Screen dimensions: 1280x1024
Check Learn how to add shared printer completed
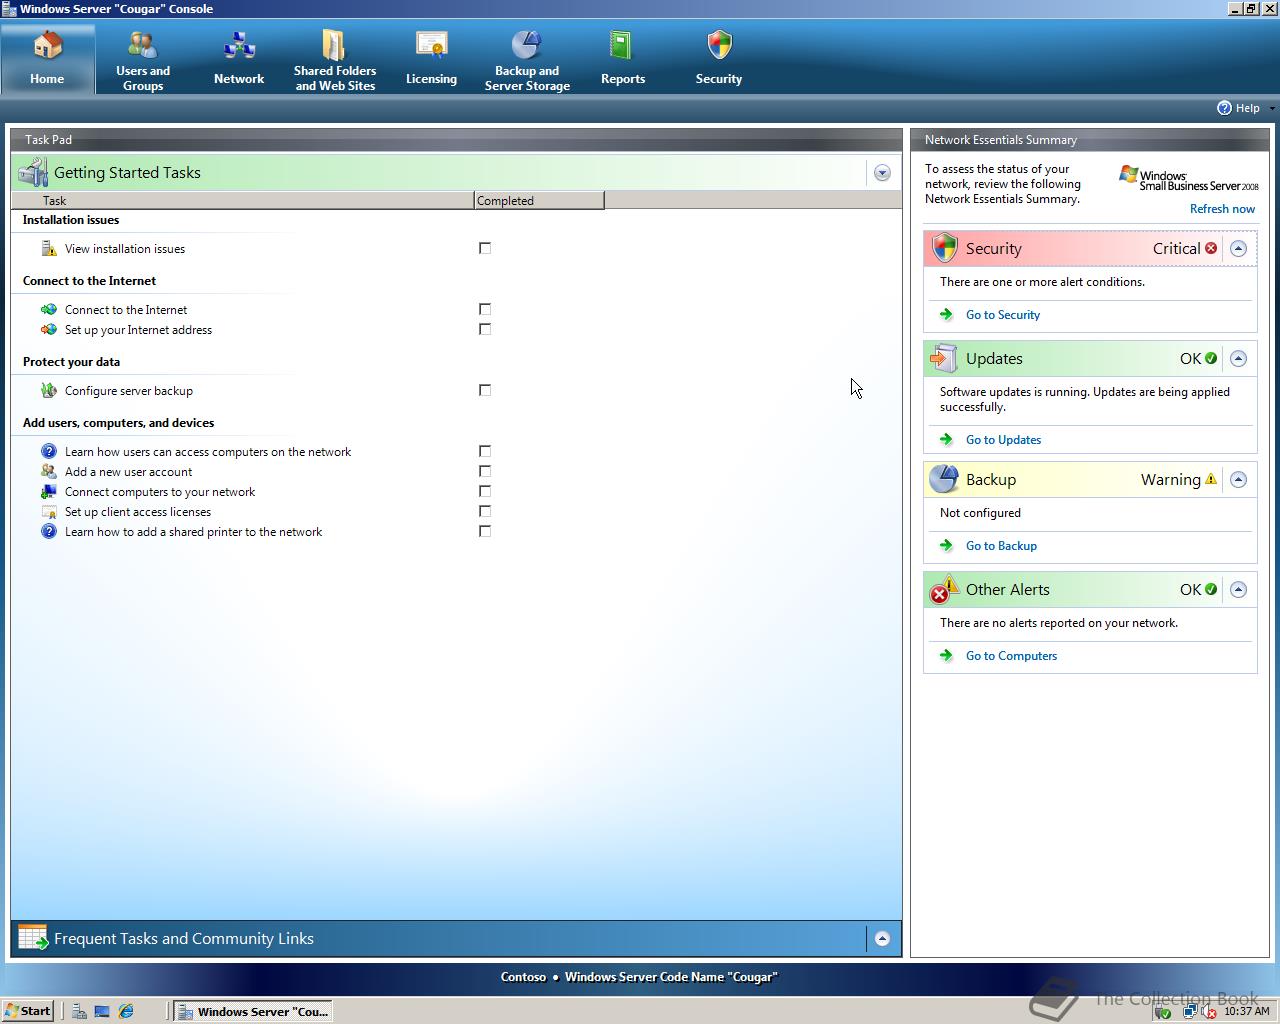pos(485,531)
